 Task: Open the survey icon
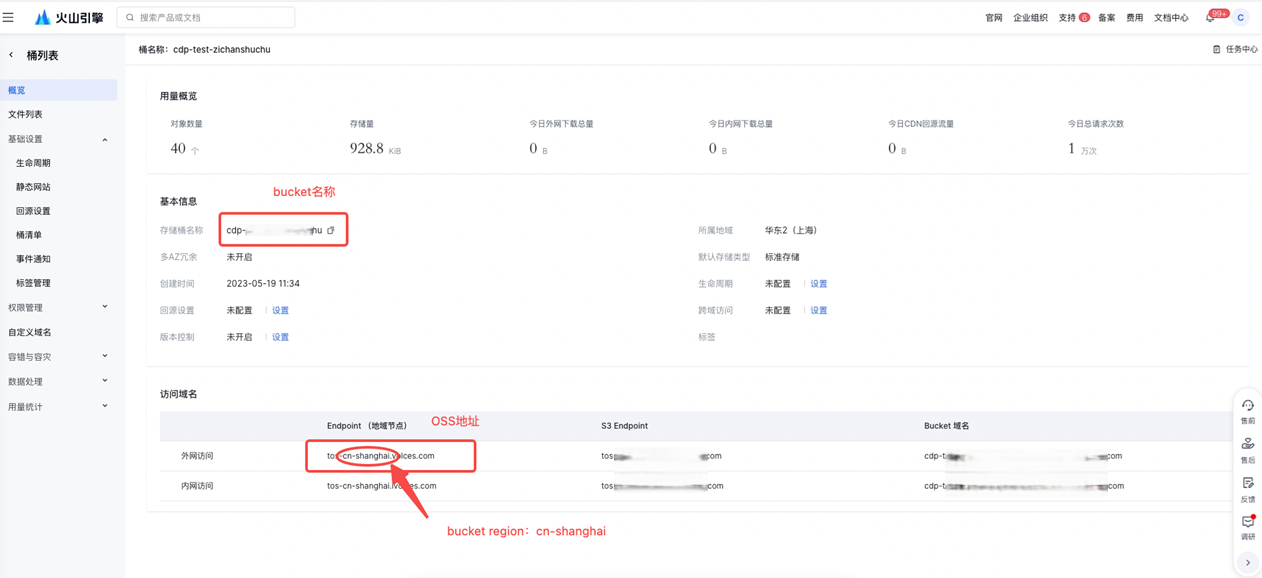pyautogui.click(x=1247, y=525)
